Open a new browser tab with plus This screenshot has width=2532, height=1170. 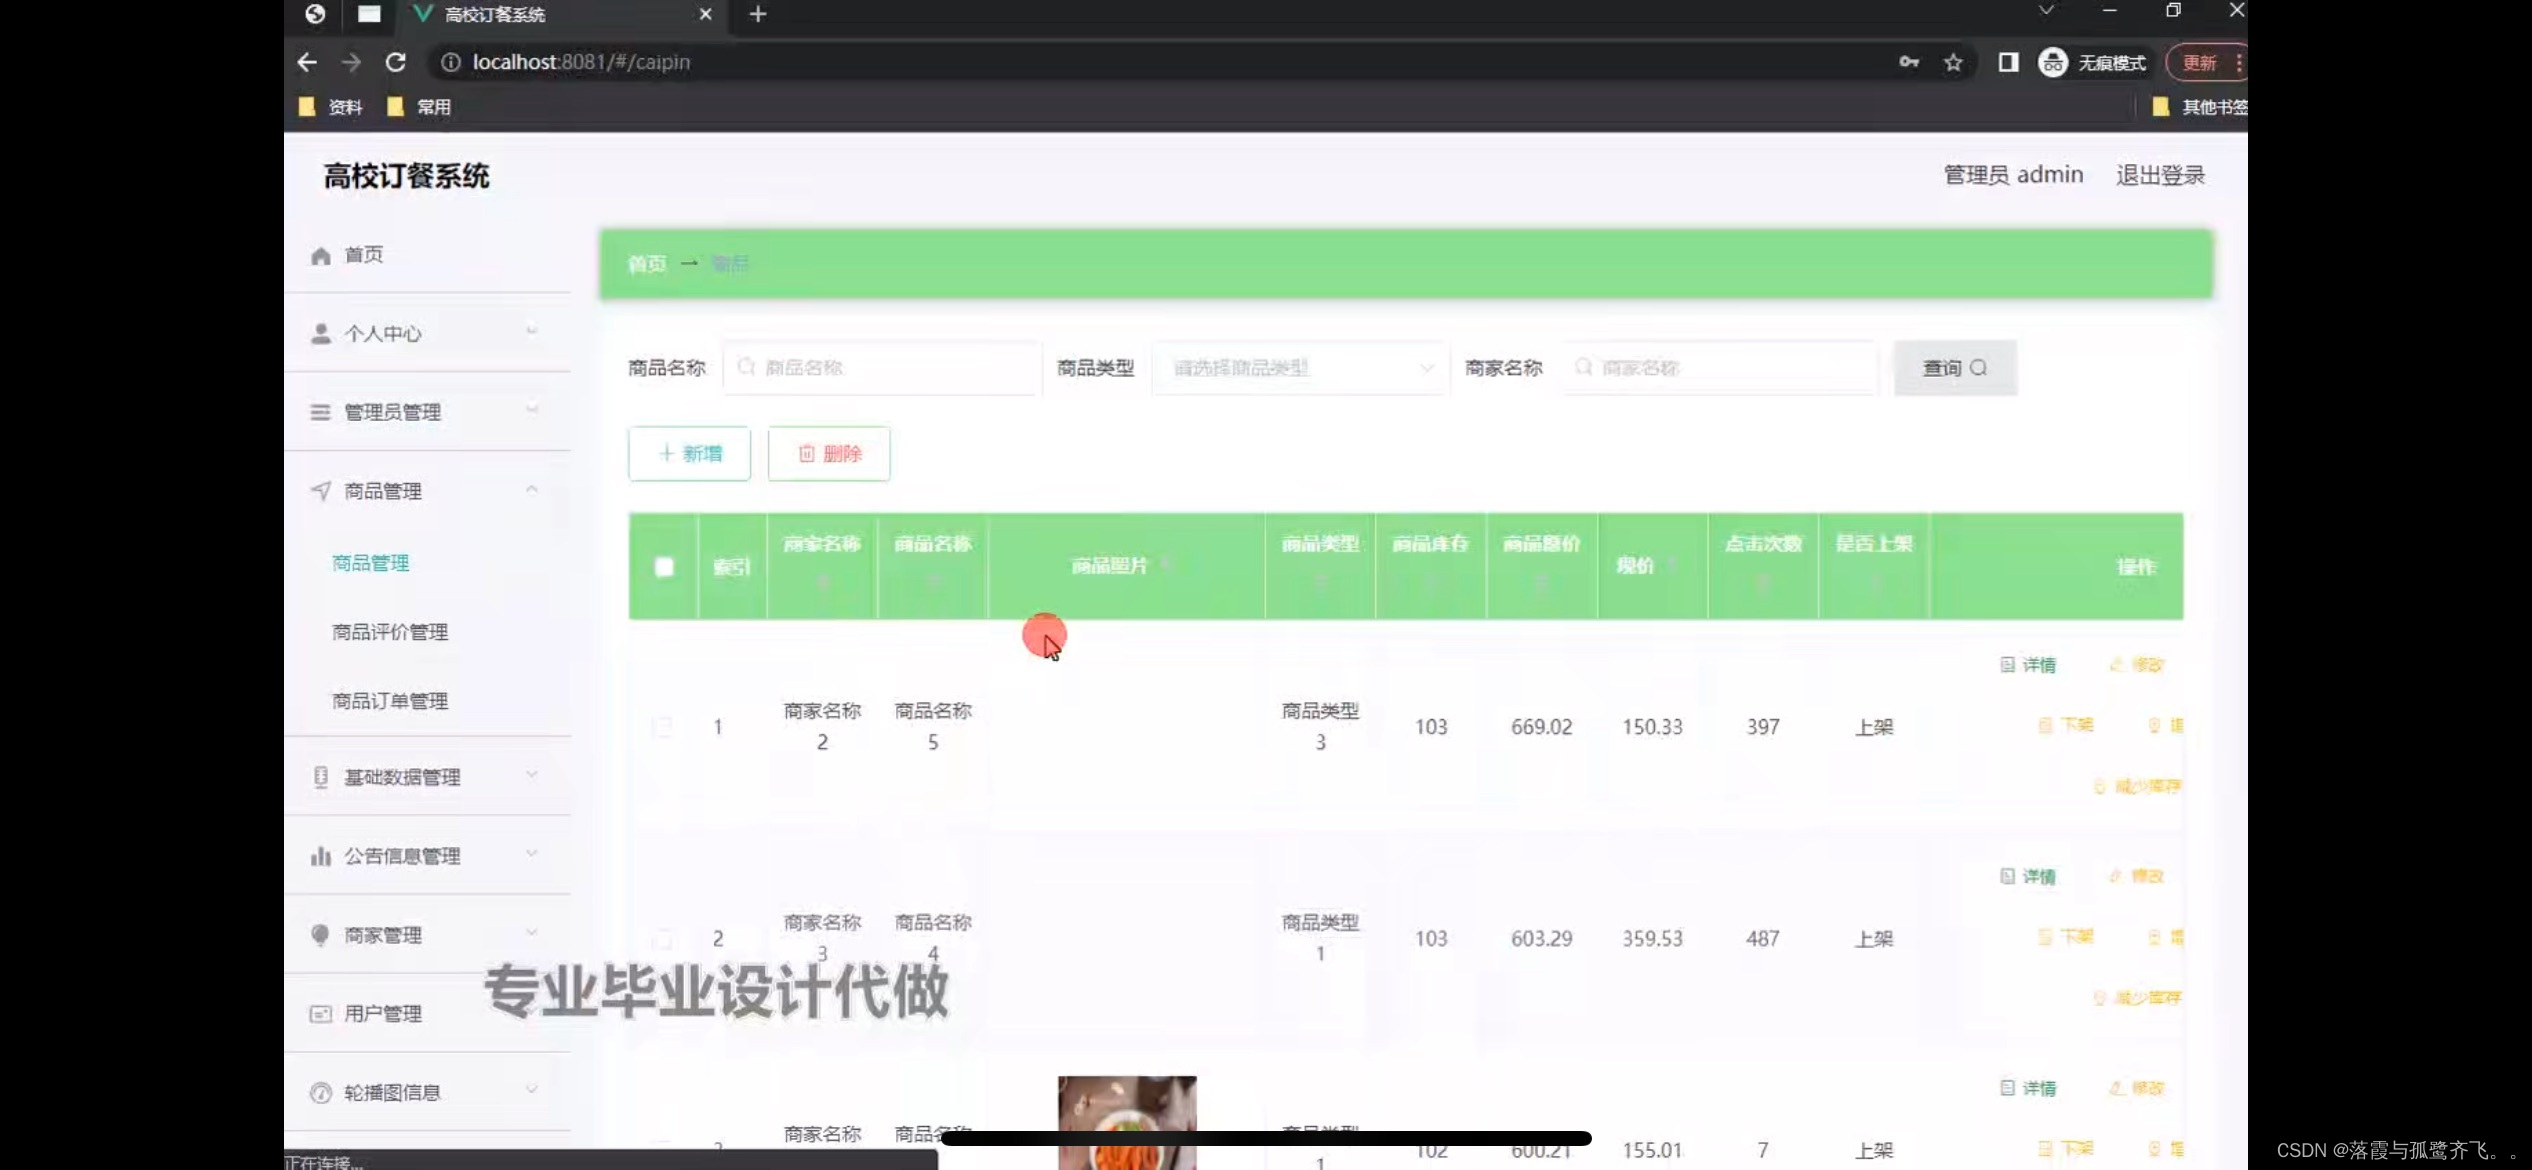tap(758, 14)
